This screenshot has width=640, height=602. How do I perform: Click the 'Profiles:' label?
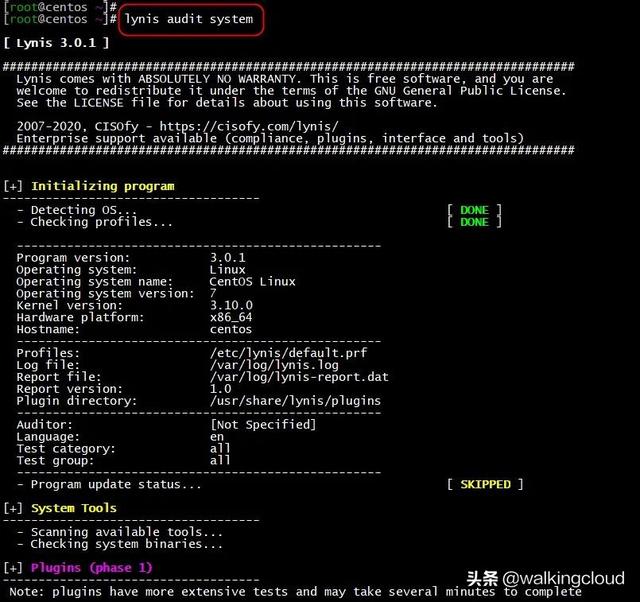click(x=48, y=353)
